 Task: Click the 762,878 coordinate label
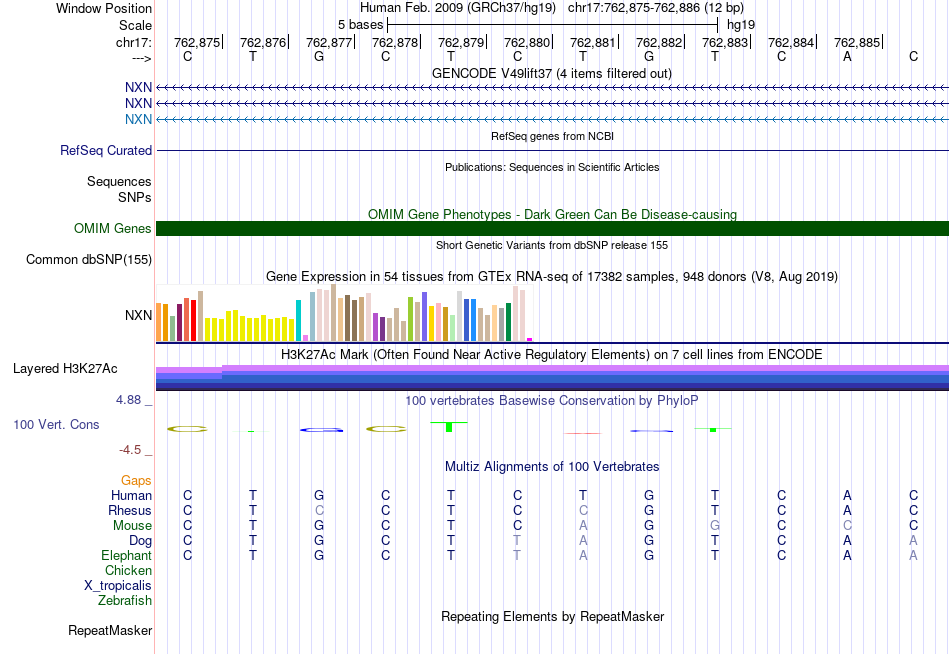[395, 42]
